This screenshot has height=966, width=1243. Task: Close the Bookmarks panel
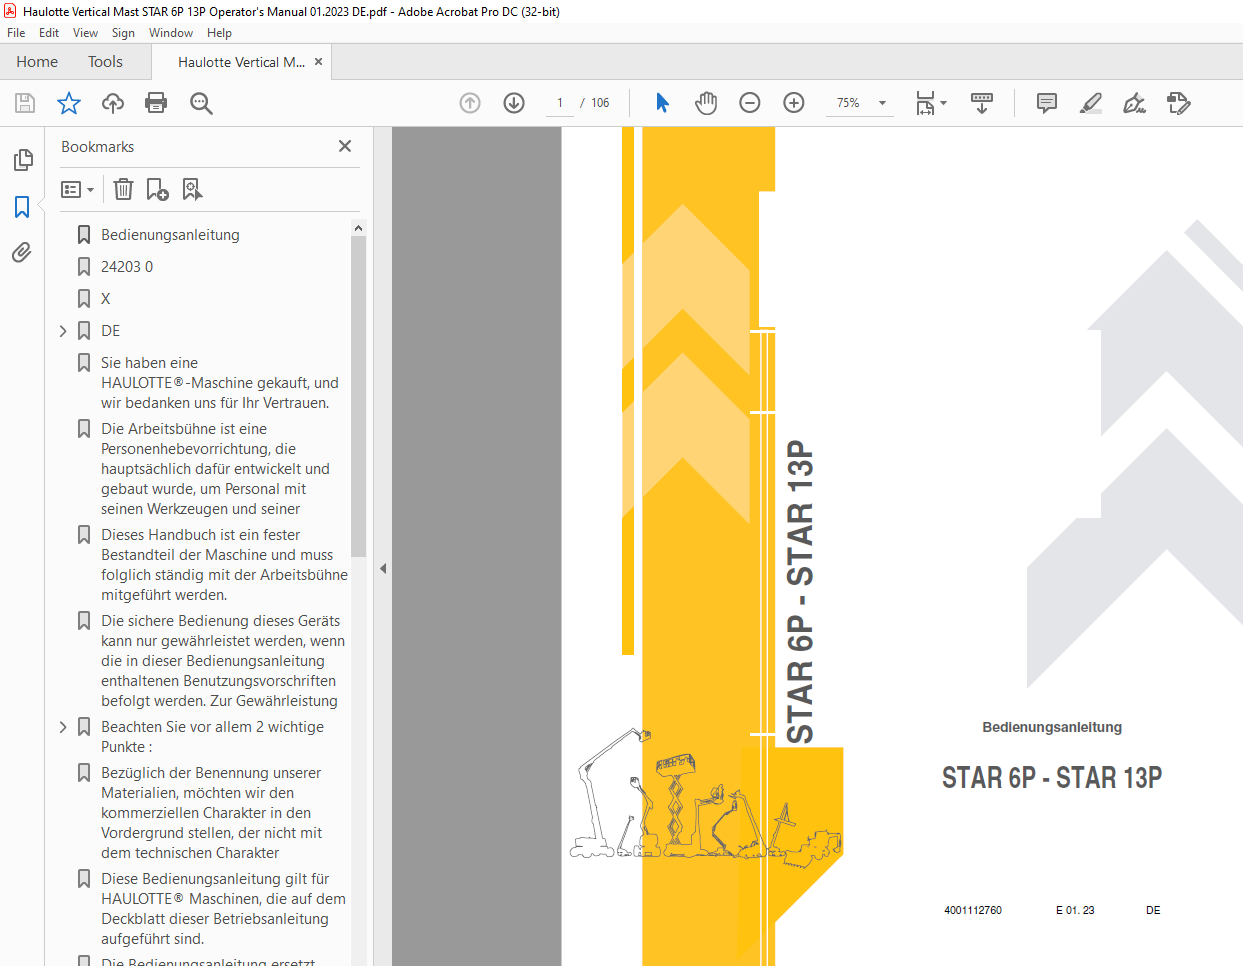(x=345, y=146)
